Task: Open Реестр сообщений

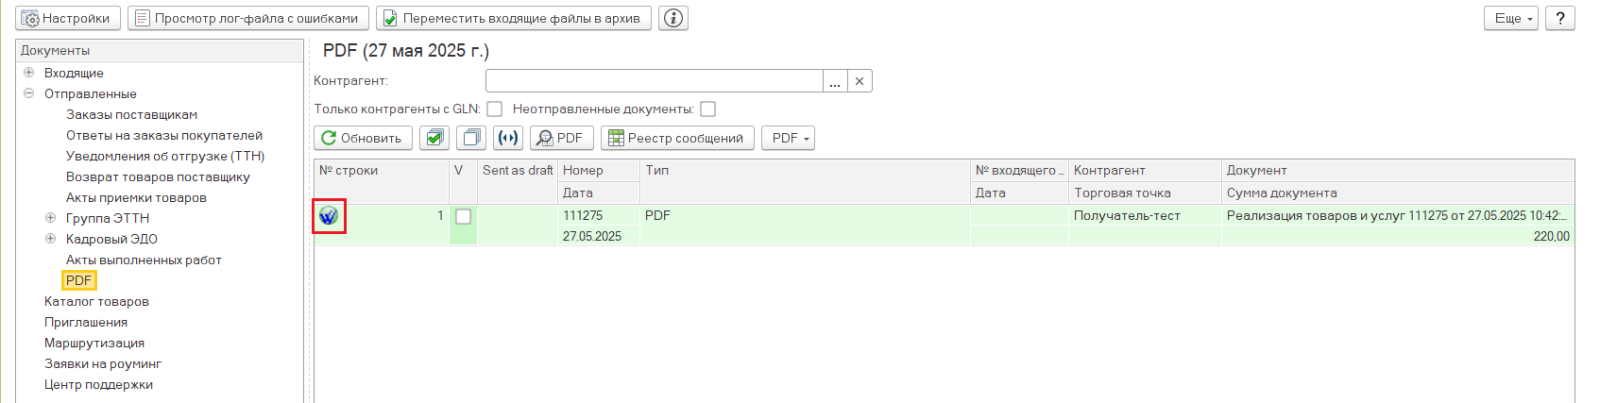Action: click(677, 138)
